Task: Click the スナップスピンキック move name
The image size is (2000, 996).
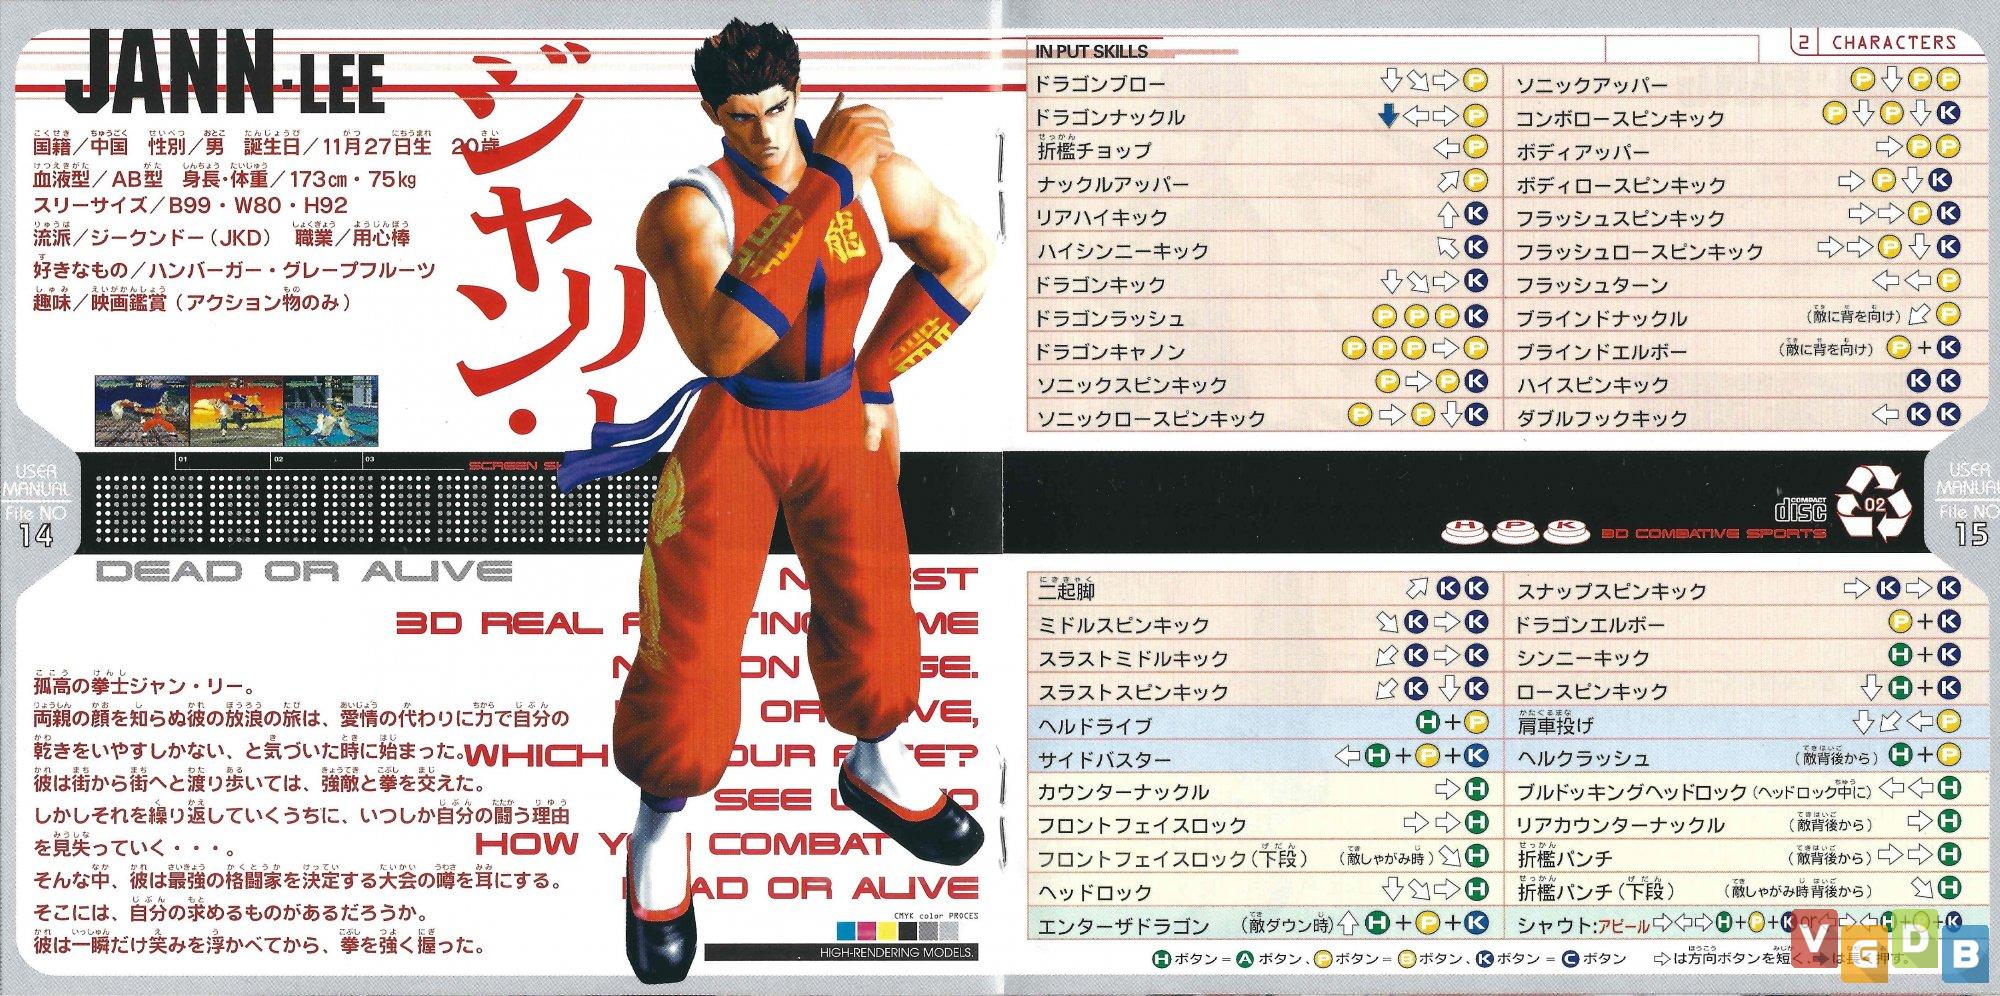Action: pyautogui.click(x=1611, y=591)
